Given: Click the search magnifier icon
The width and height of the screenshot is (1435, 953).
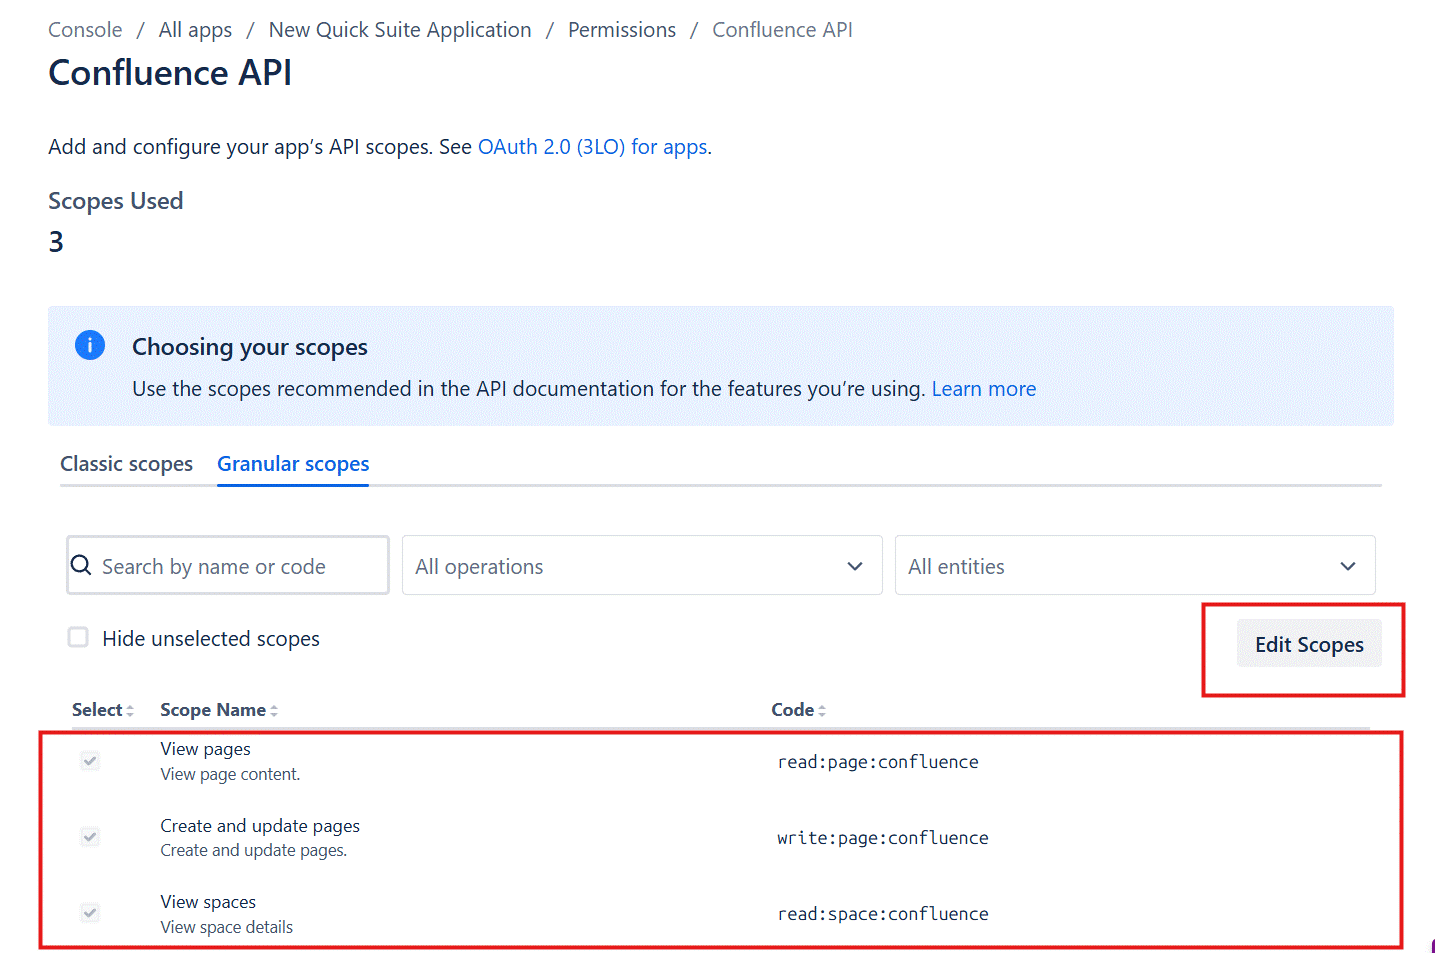Looking at the screenshot, I should pos(82,566).
